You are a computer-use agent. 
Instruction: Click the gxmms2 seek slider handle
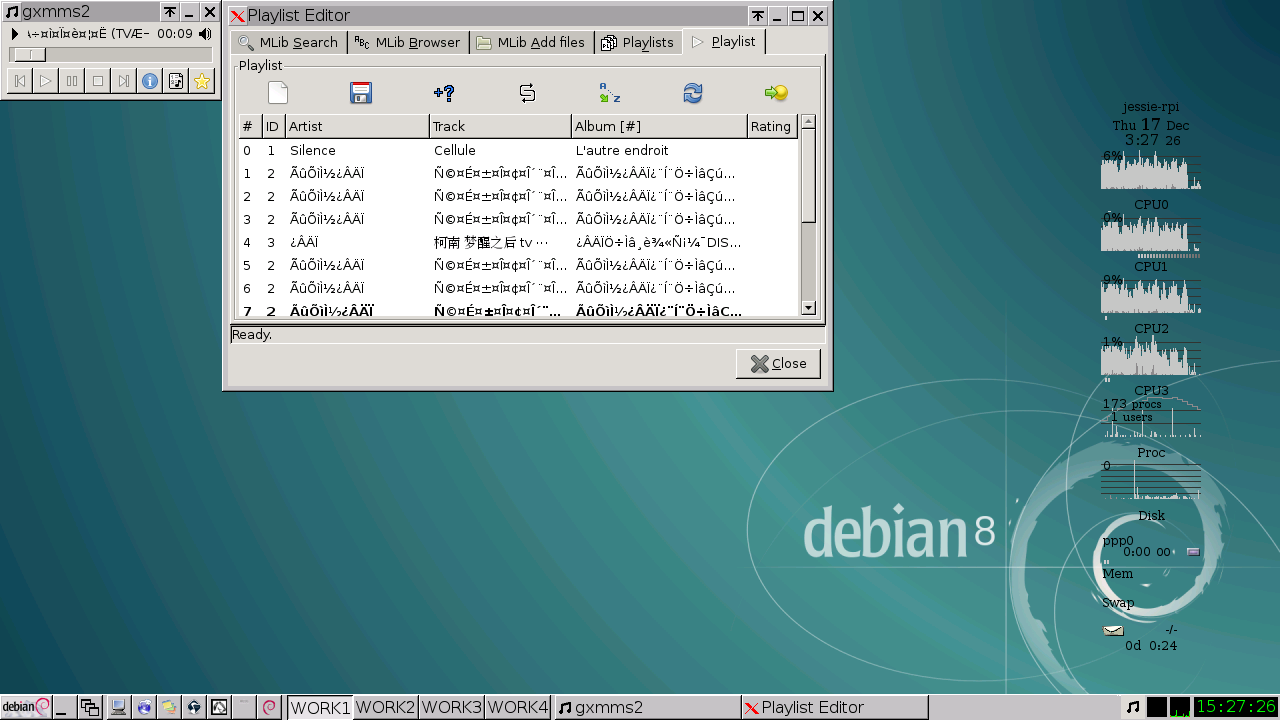coord(29,54)
